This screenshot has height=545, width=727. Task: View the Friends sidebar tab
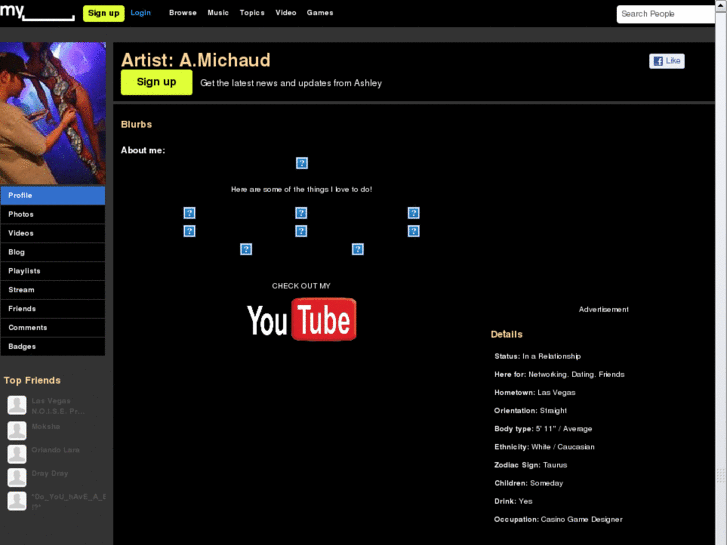pos(52,308)
